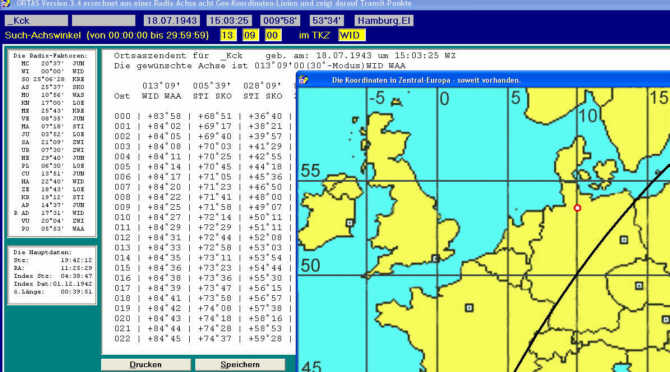The image size is (670, 372).
Task: Click the Speichern button
Action: [240, 365]
